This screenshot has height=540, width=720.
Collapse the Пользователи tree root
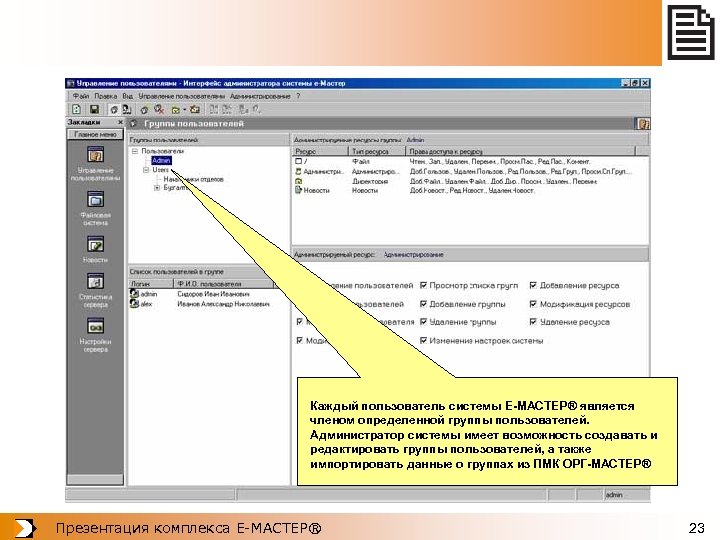click(135, 151)
